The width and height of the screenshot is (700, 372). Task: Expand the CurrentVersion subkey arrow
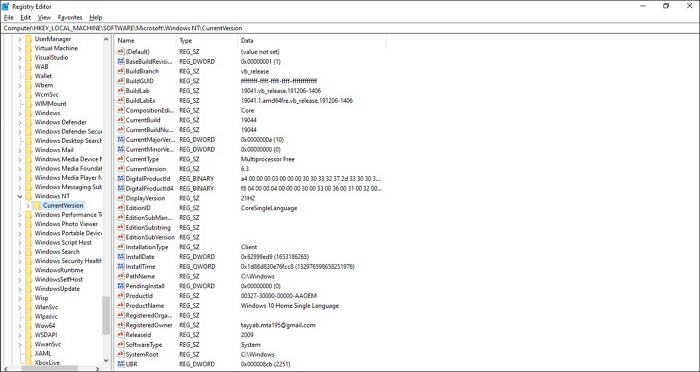click(x=28, y=205)
